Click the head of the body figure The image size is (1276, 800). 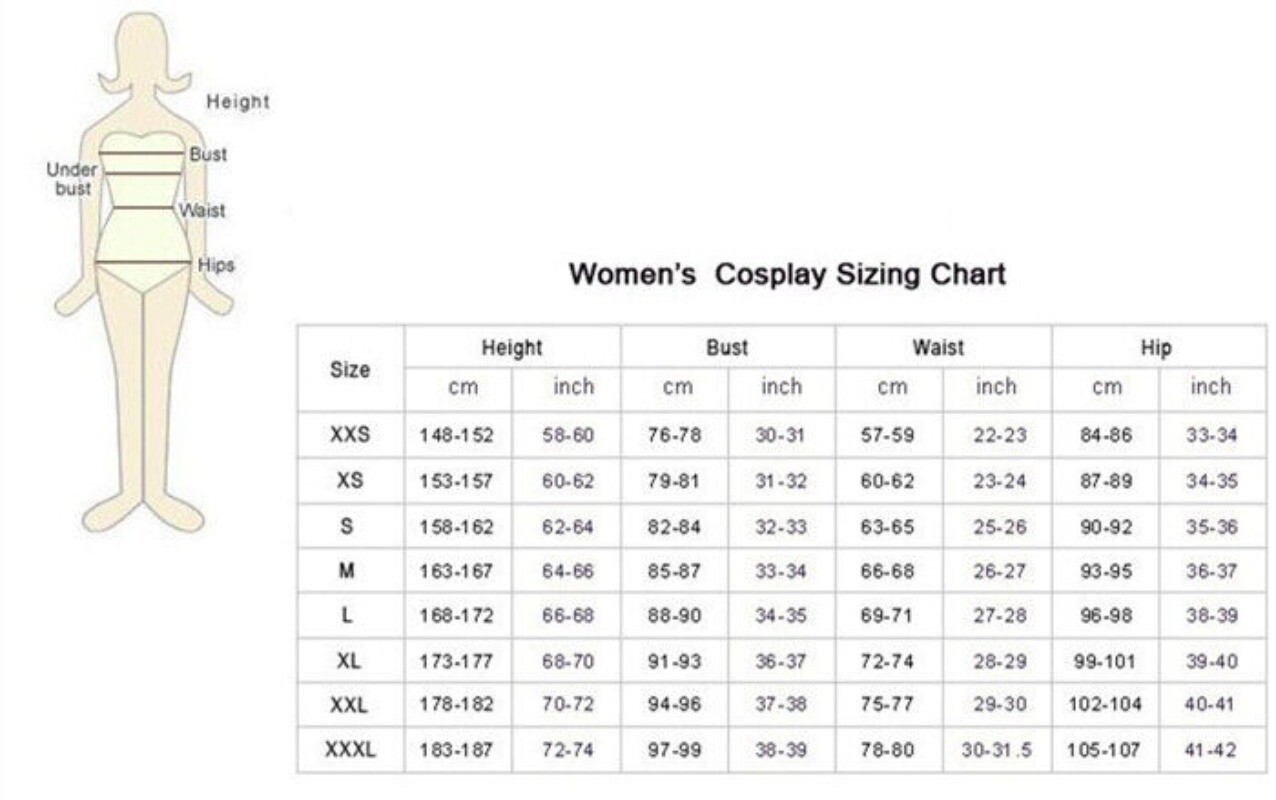(145, 52)
